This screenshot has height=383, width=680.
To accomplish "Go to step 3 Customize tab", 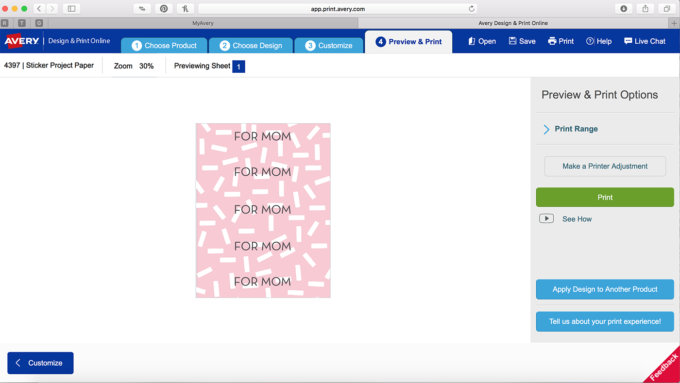I will point(329,46).
